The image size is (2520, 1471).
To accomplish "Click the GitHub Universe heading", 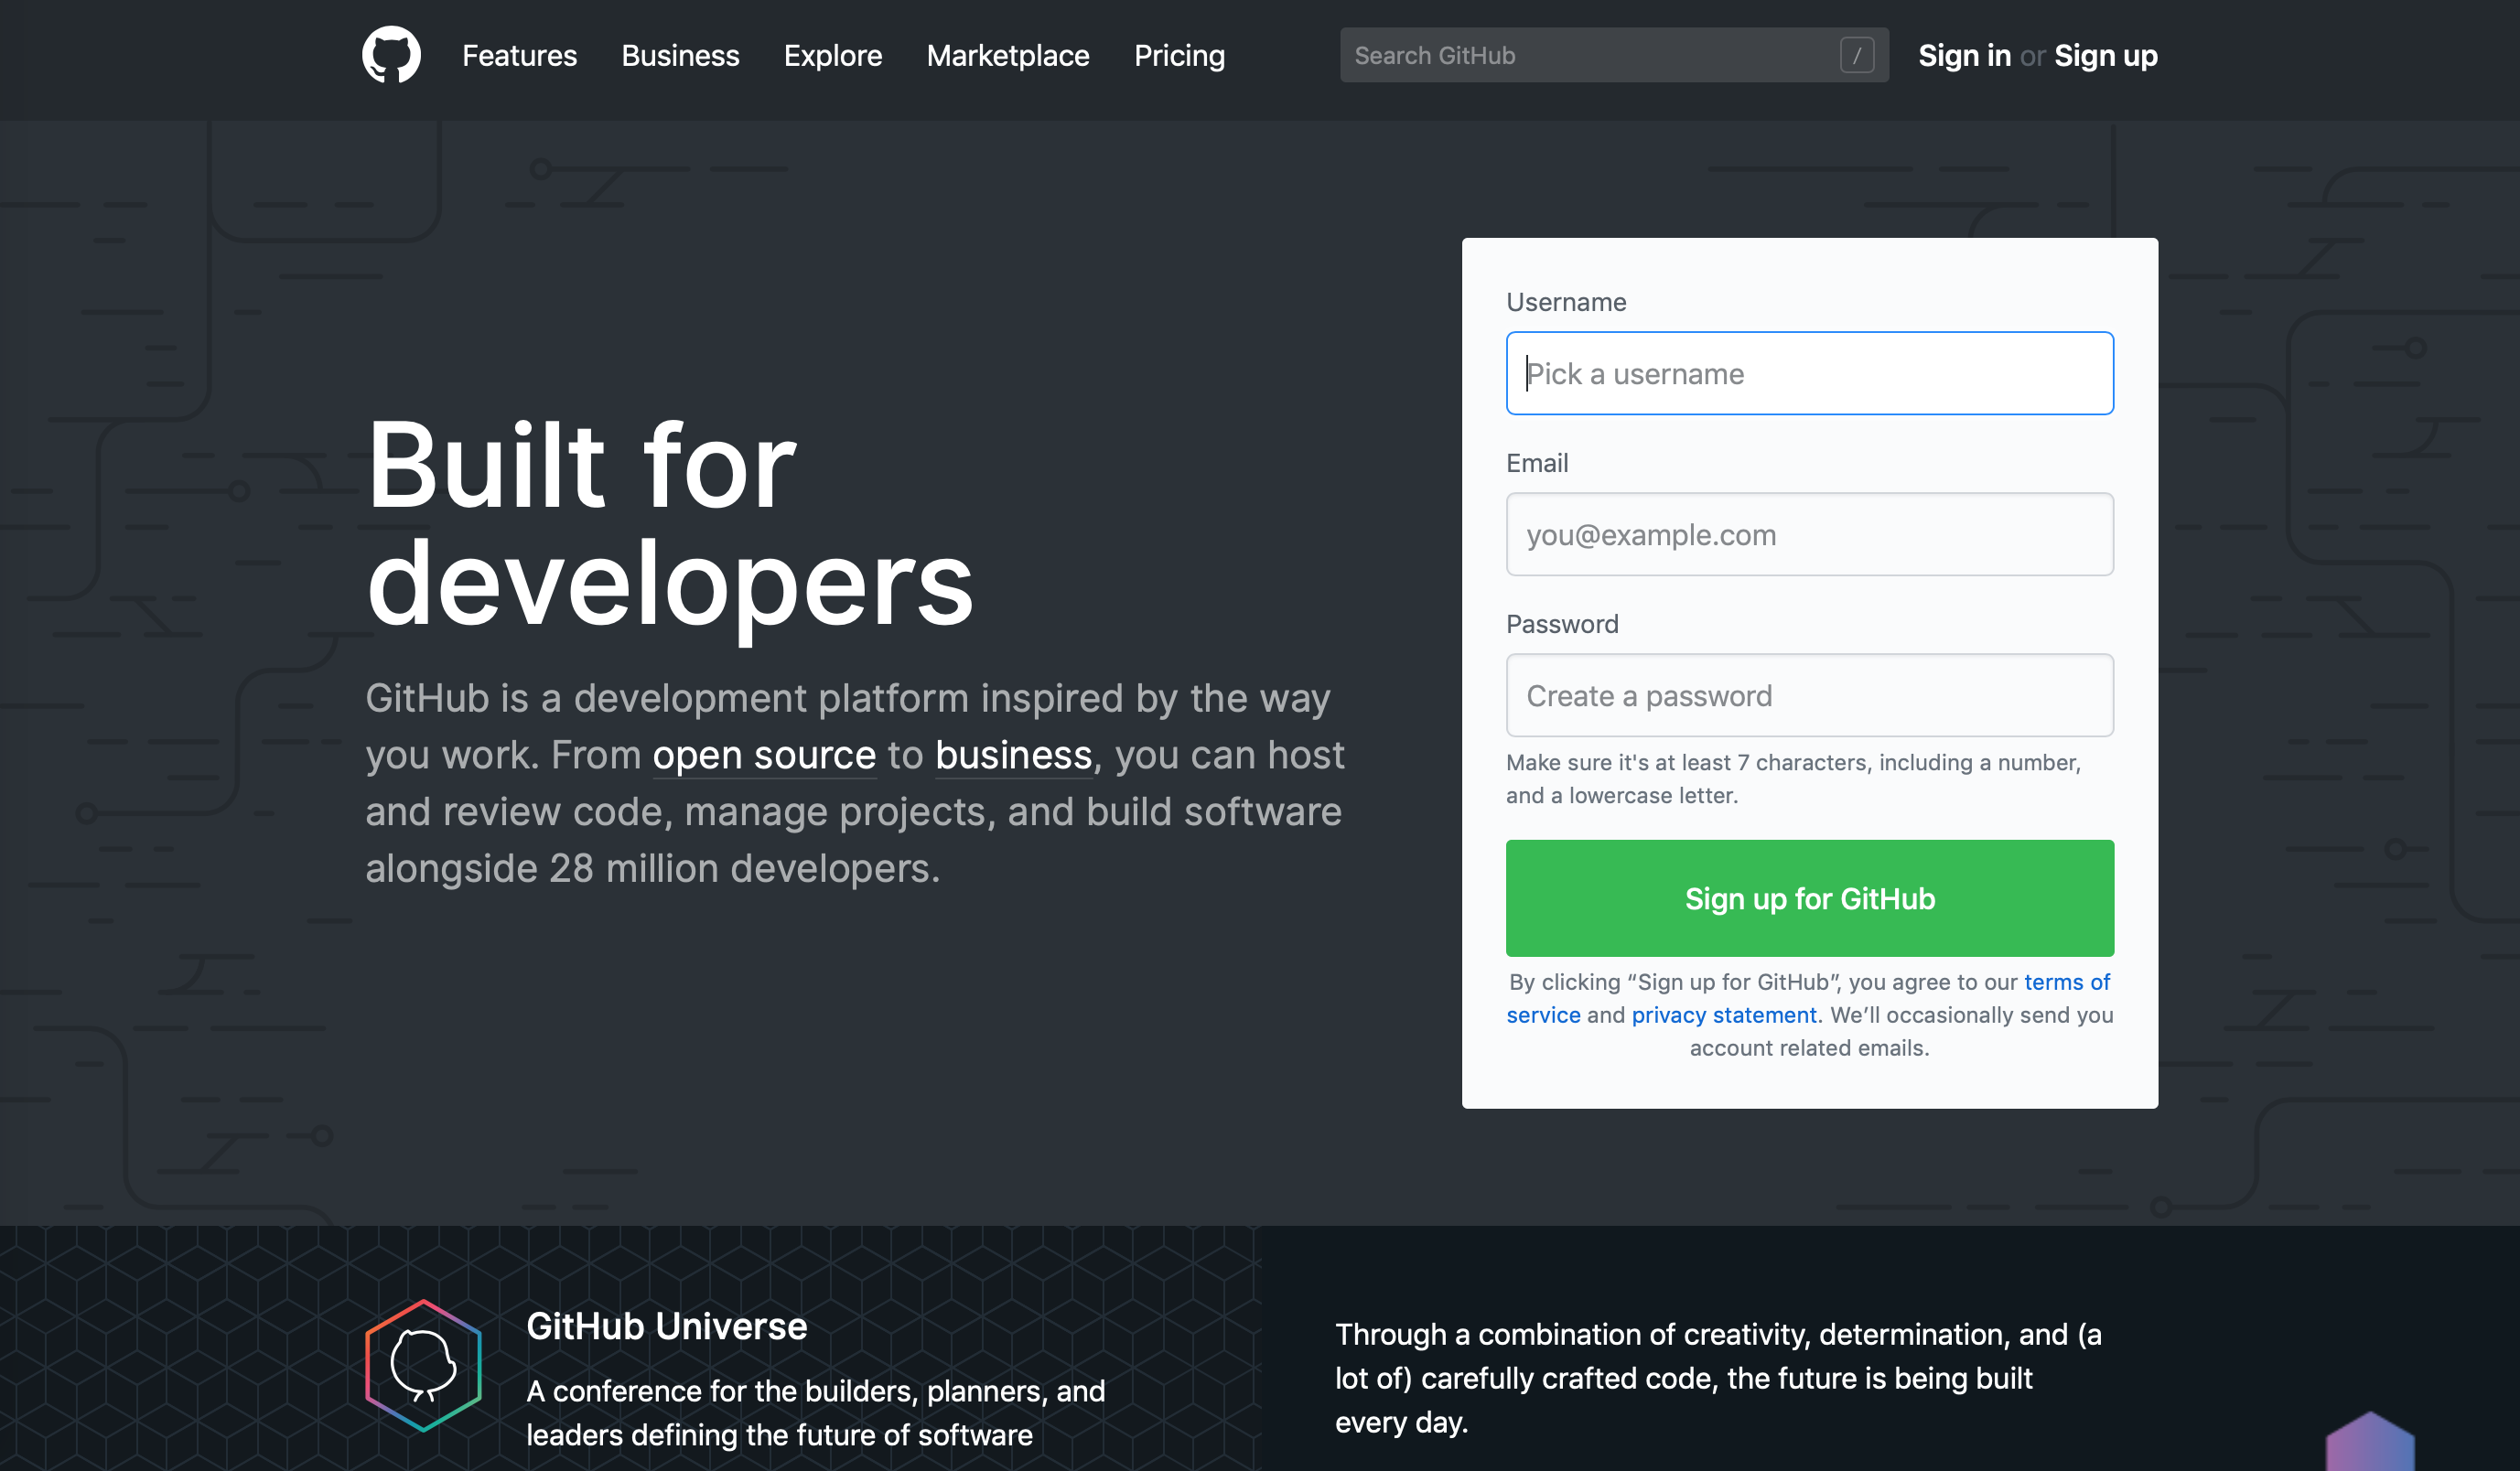I will (x=667, y=1326).
